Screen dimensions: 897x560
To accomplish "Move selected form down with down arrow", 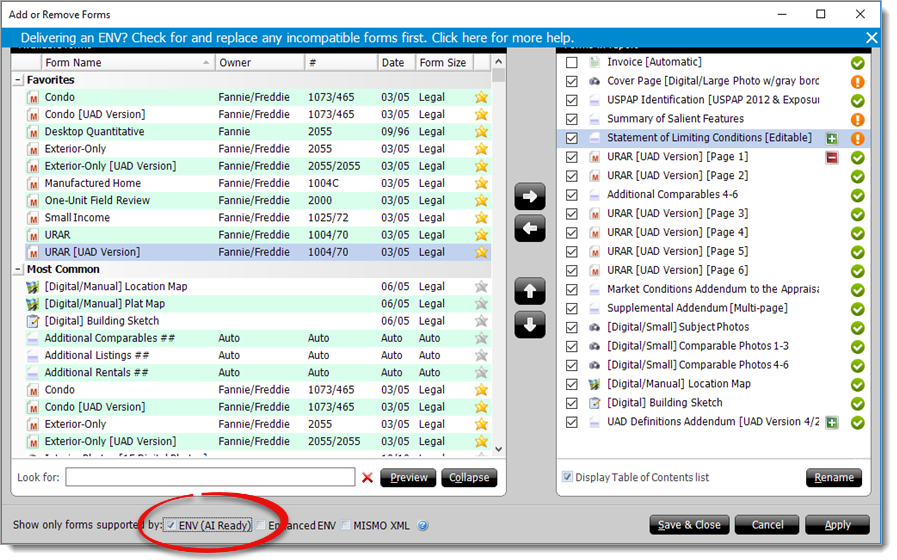I will (x=529, y=324).
